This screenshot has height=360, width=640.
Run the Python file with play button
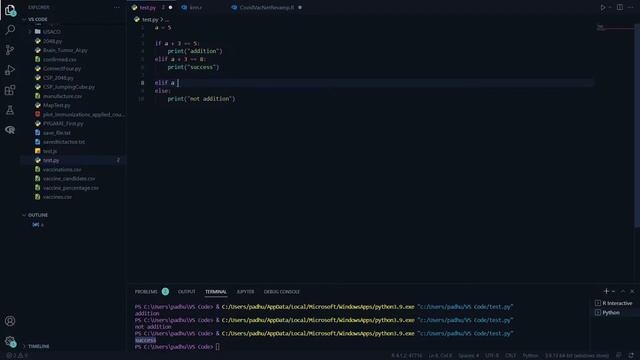pos(602,7)
